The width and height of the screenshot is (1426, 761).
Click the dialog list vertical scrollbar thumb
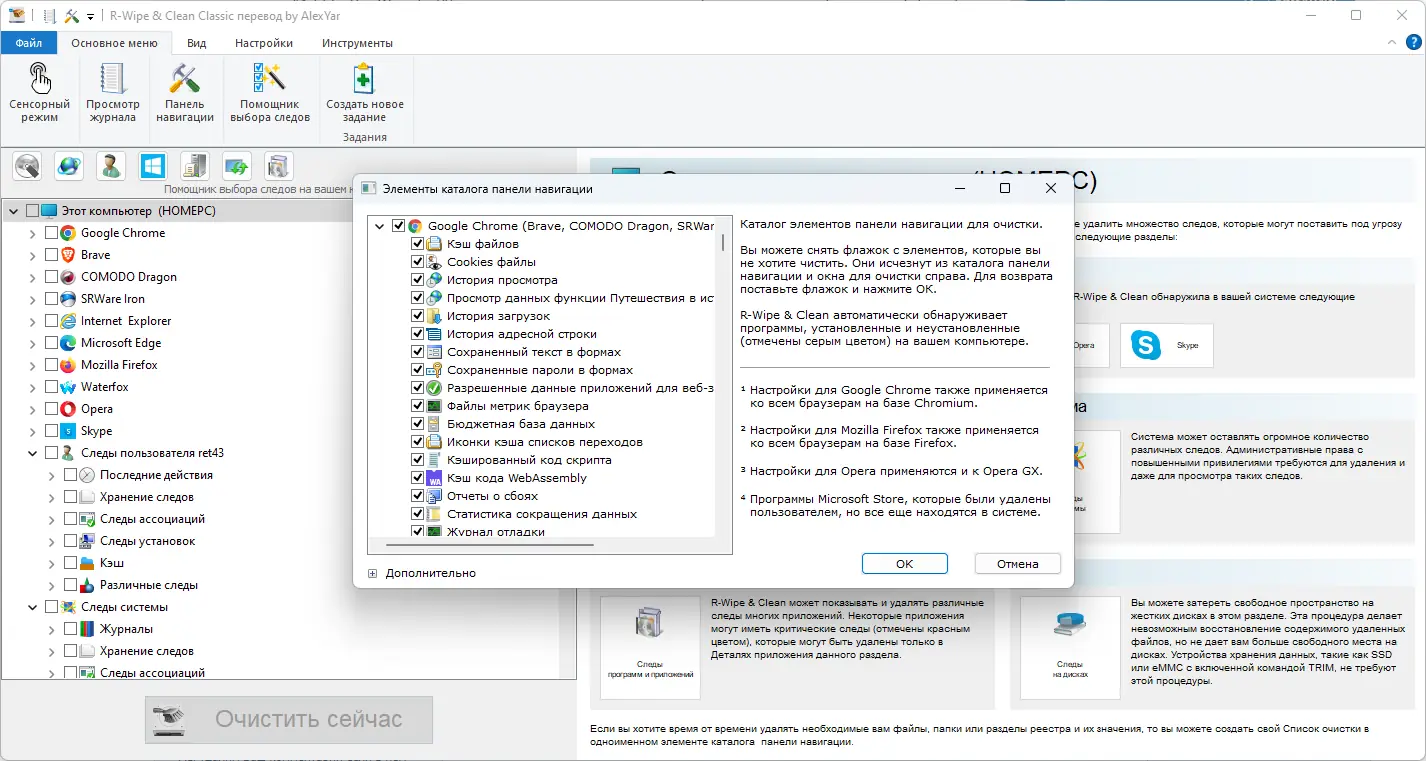coord(723,242)
